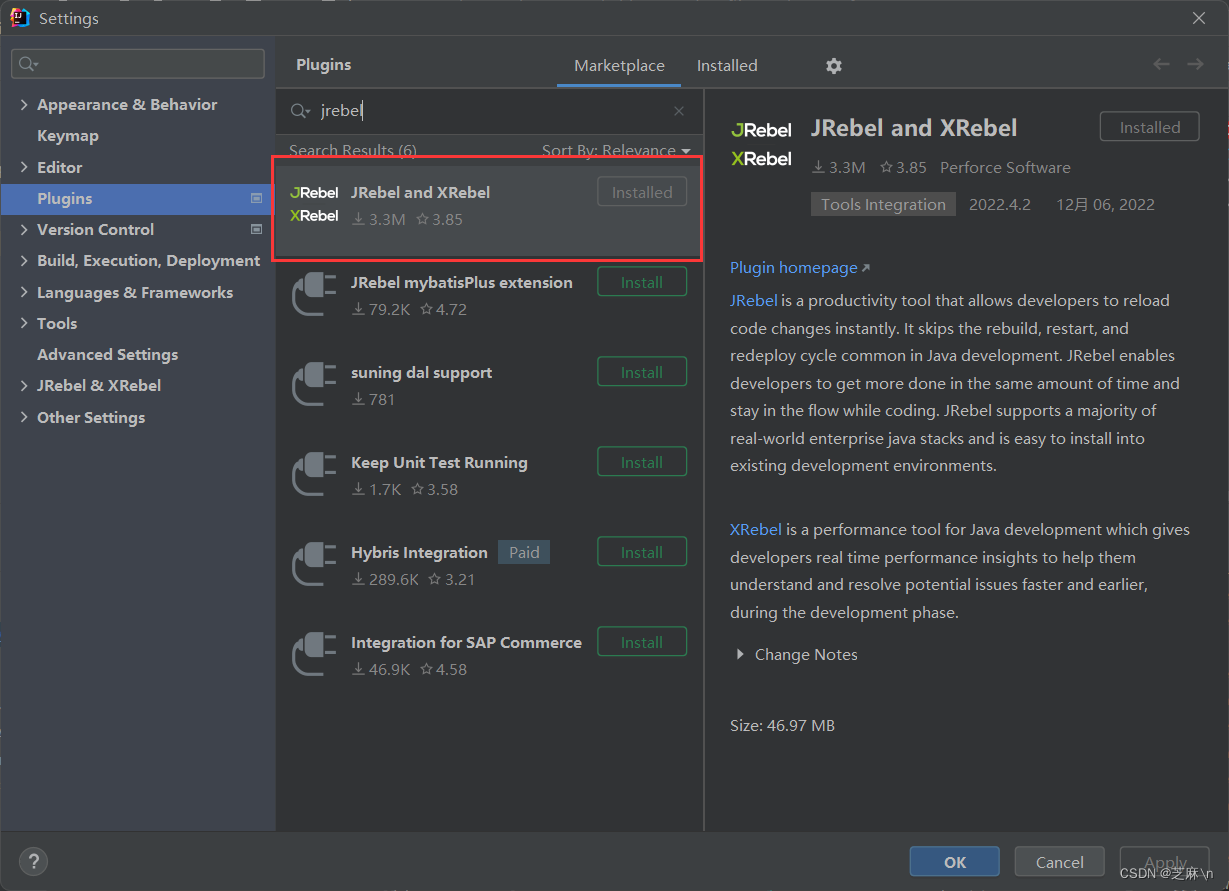Image resolution: width=1229 pixels, height=891 pixels.
Task: Click the Plugins row project-level icon
Action: 256,198
